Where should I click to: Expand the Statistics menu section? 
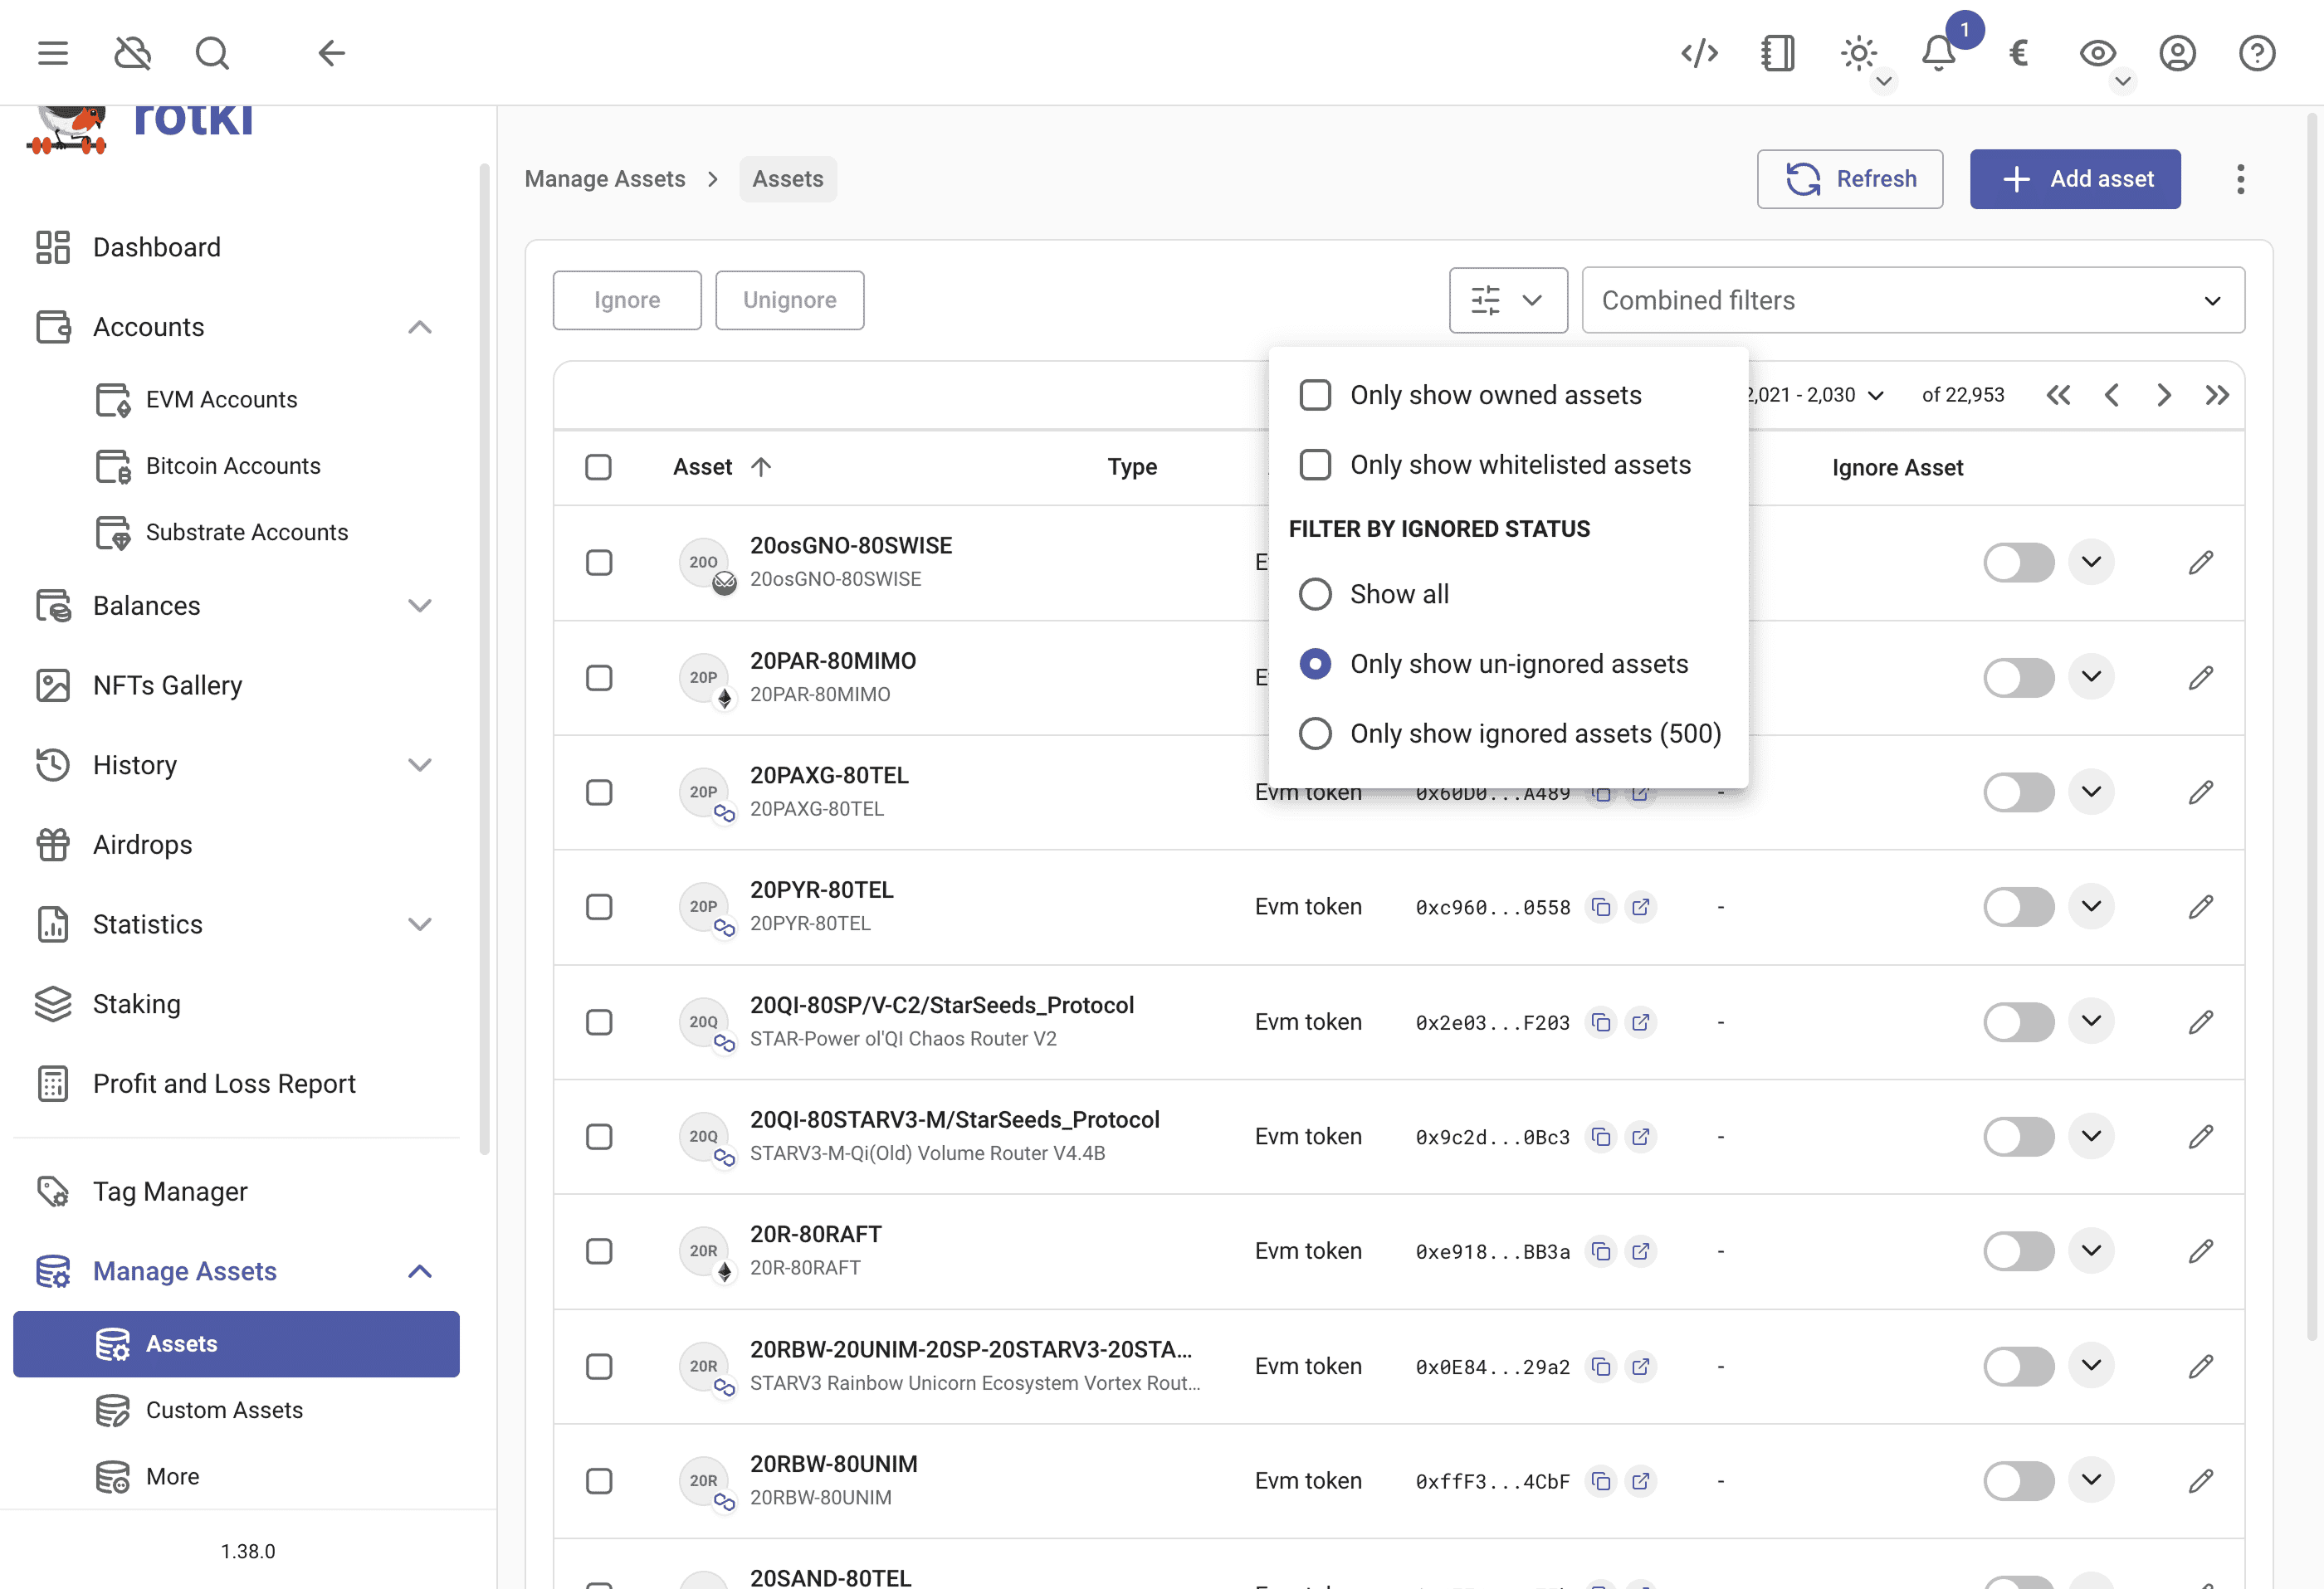click(420, 924)
